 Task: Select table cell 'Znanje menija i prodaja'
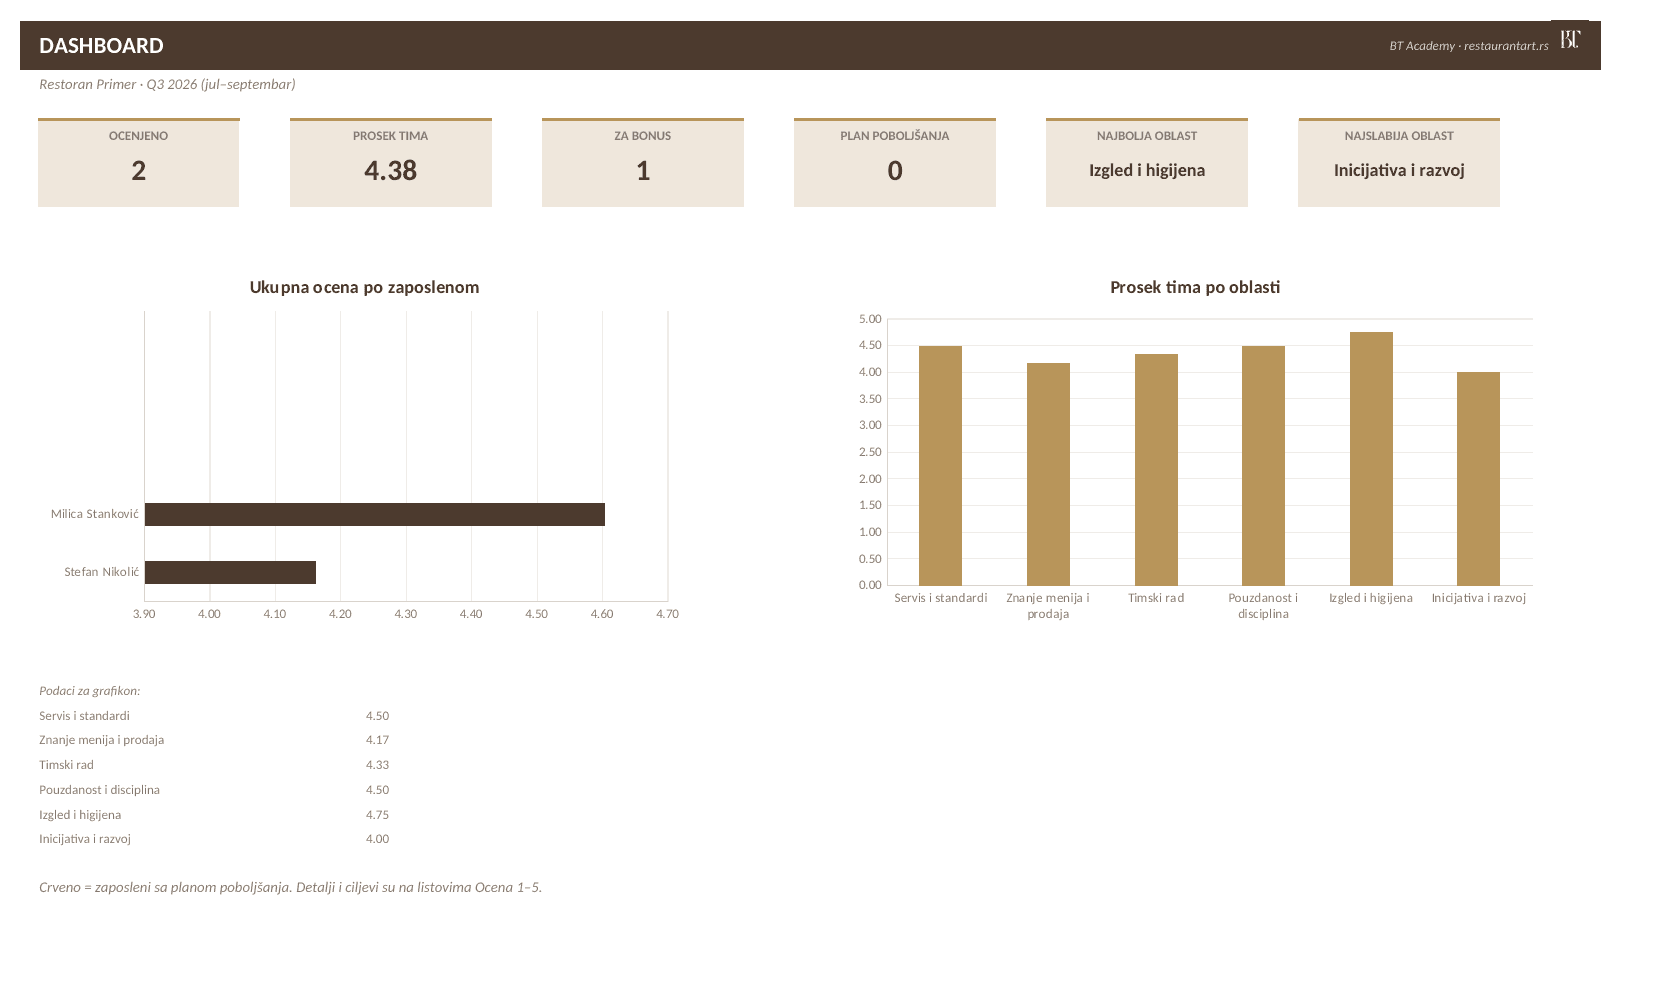coord(102,740)
